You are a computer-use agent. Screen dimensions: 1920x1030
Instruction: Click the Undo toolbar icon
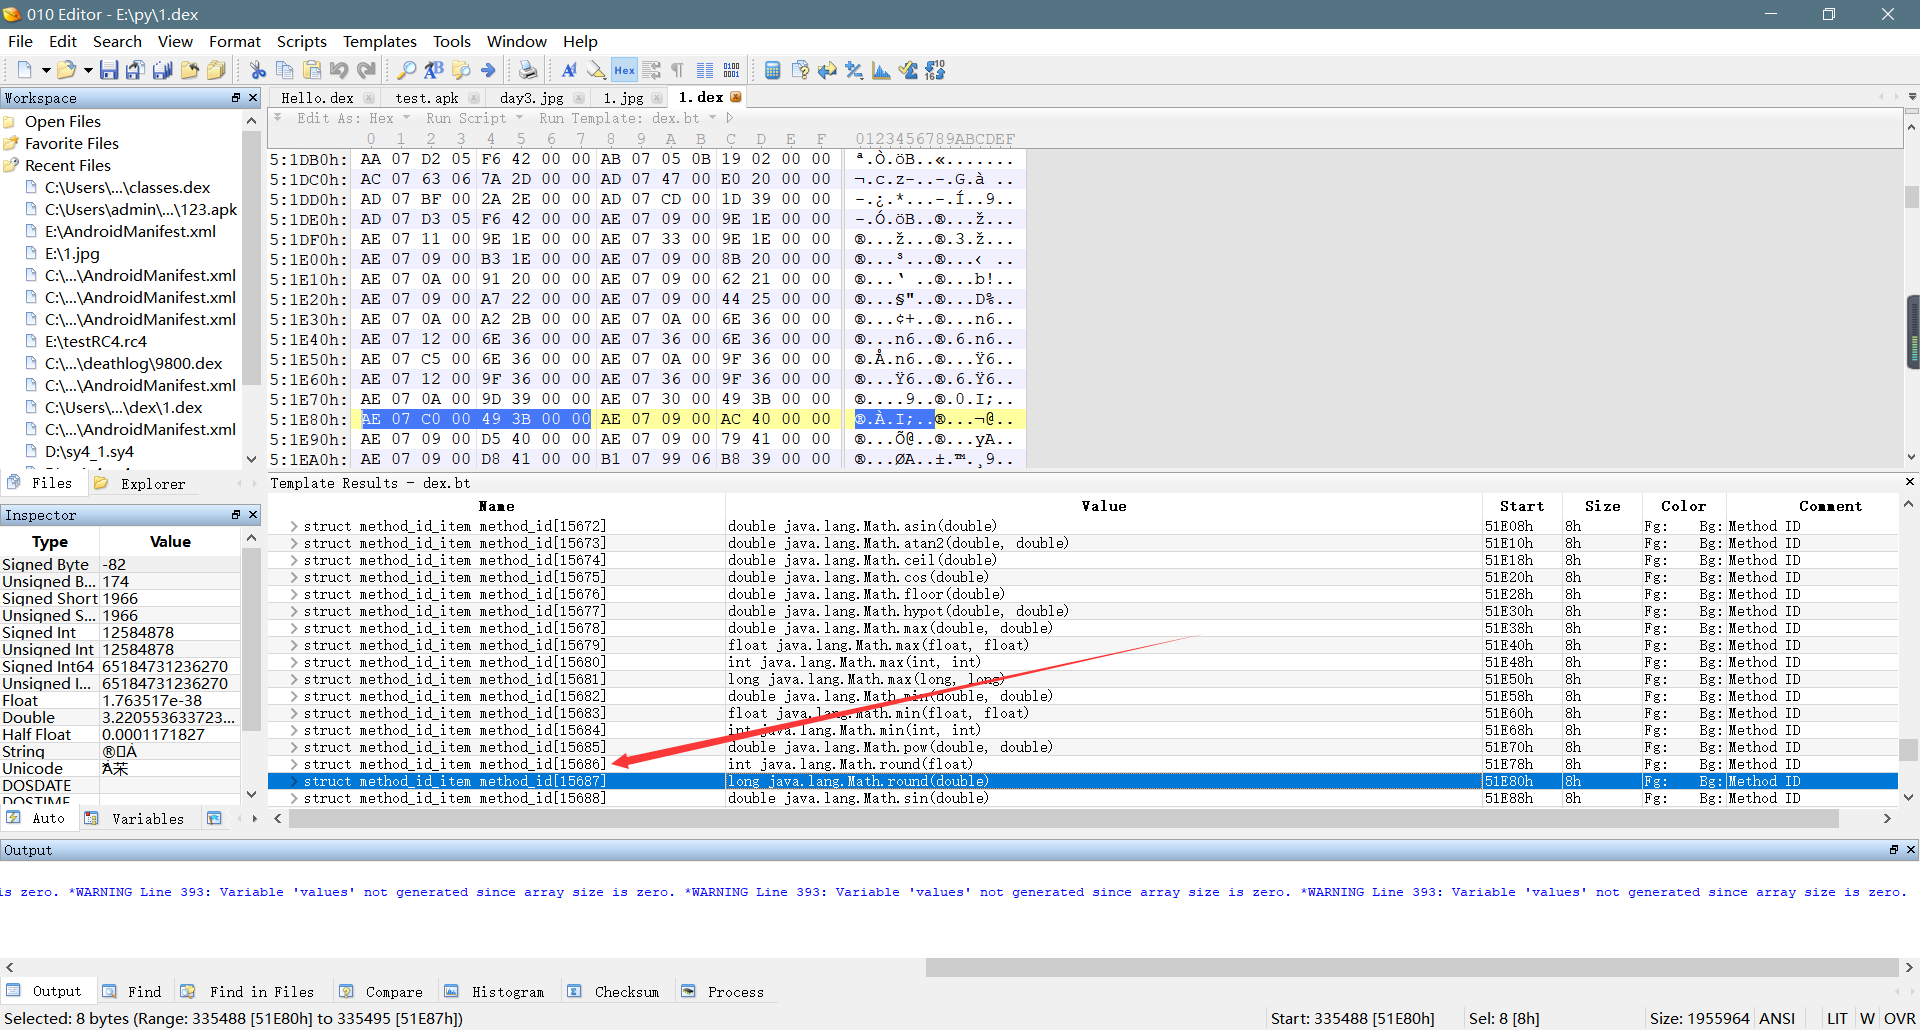coord(339,70)
